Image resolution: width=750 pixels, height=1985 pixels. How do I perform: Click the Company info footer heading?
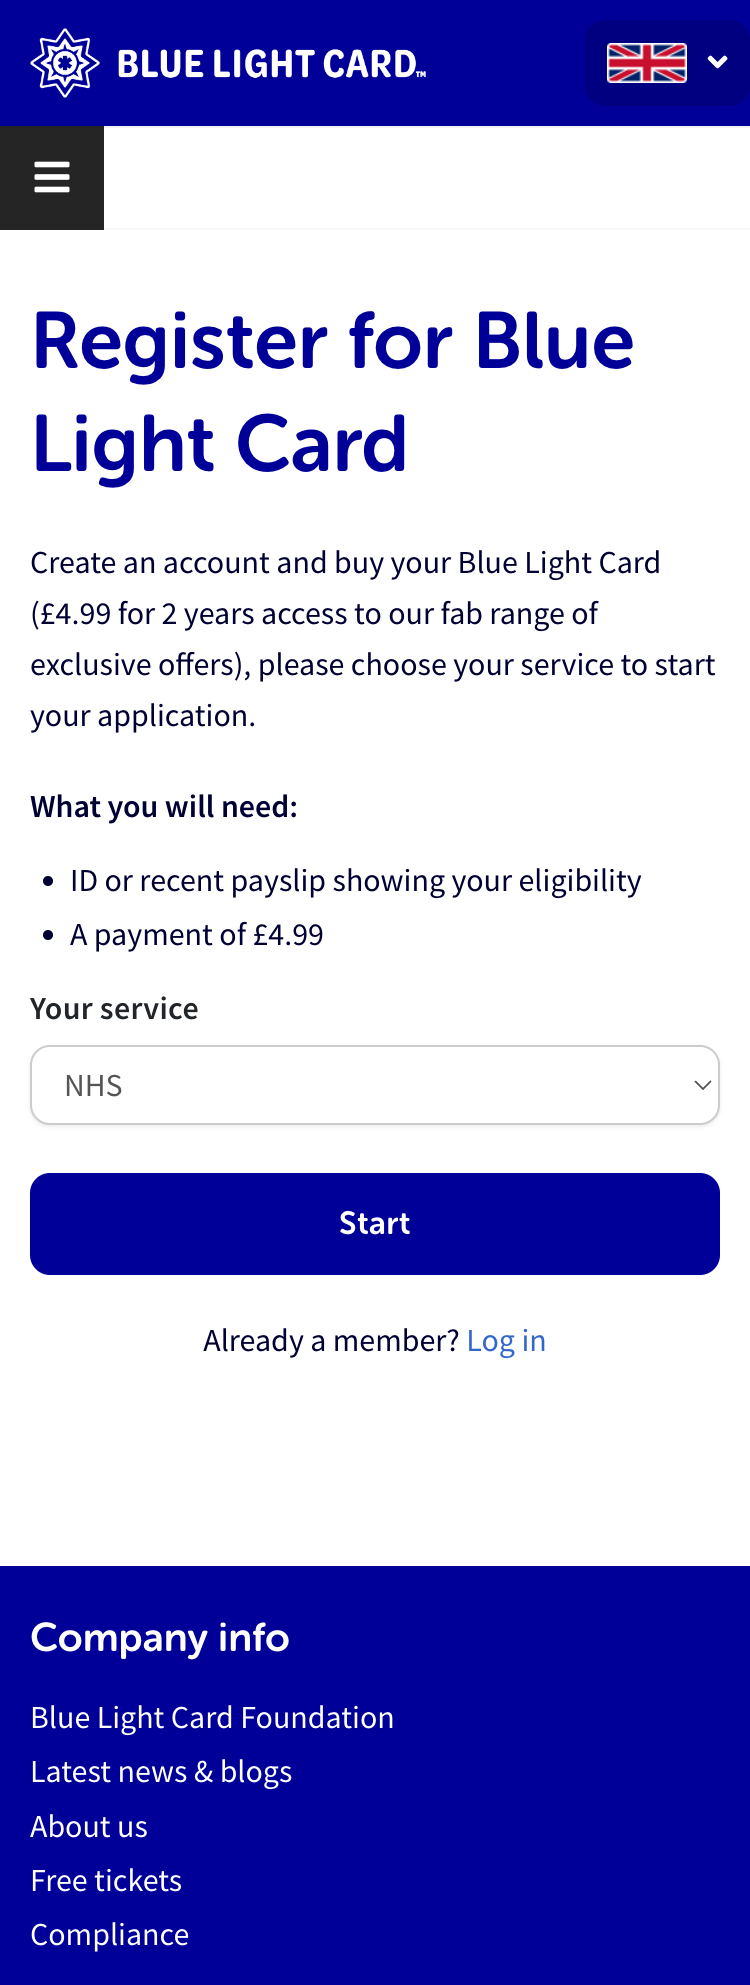pyautogui.click(x=160, y=1638)
